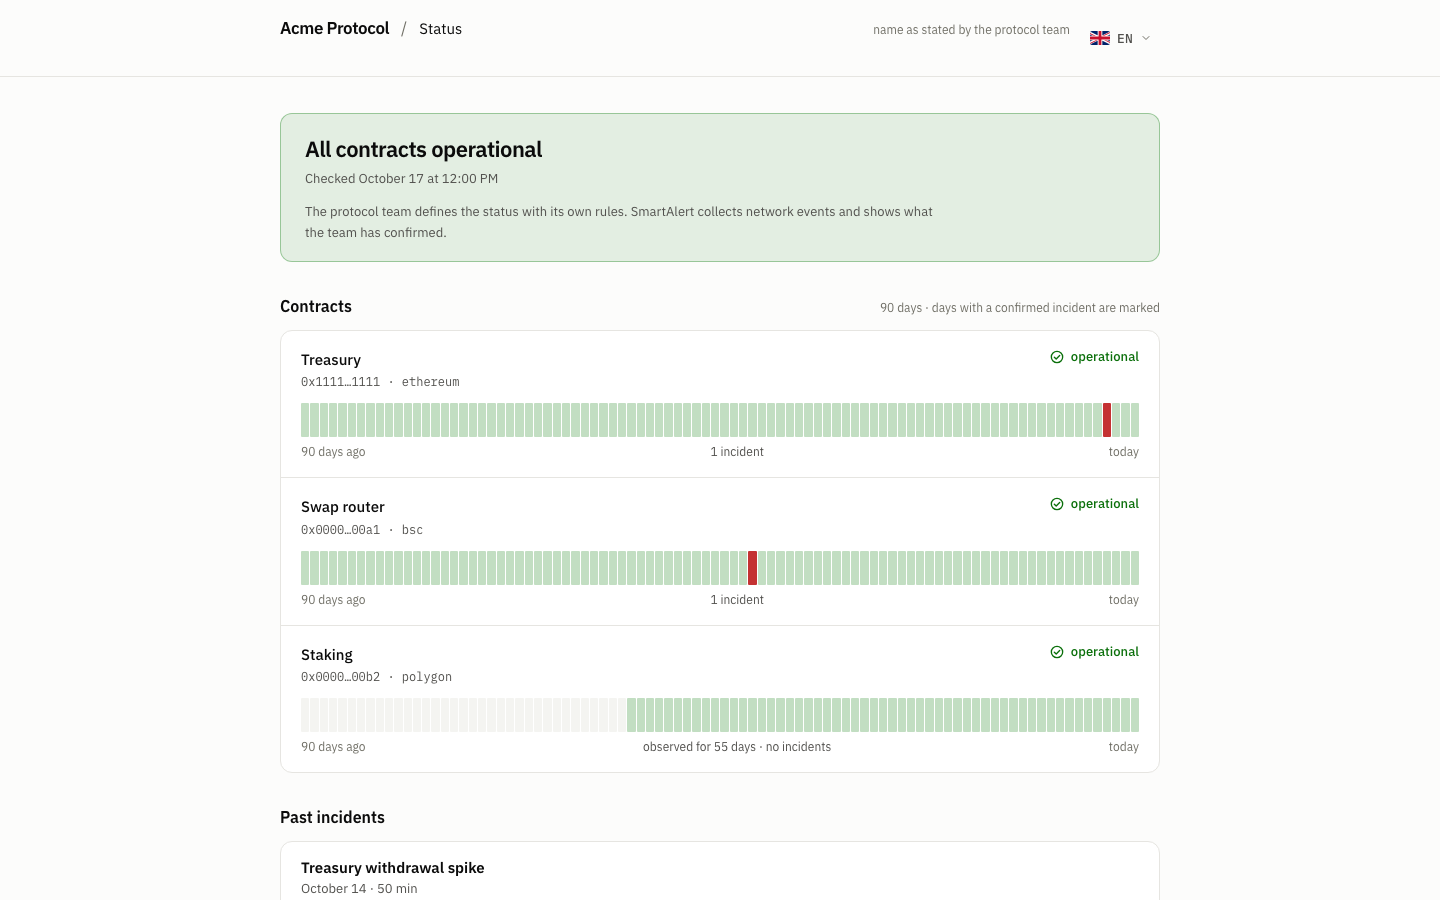Click the Swap router 'operational' status label

click(x=1105, y=504)
